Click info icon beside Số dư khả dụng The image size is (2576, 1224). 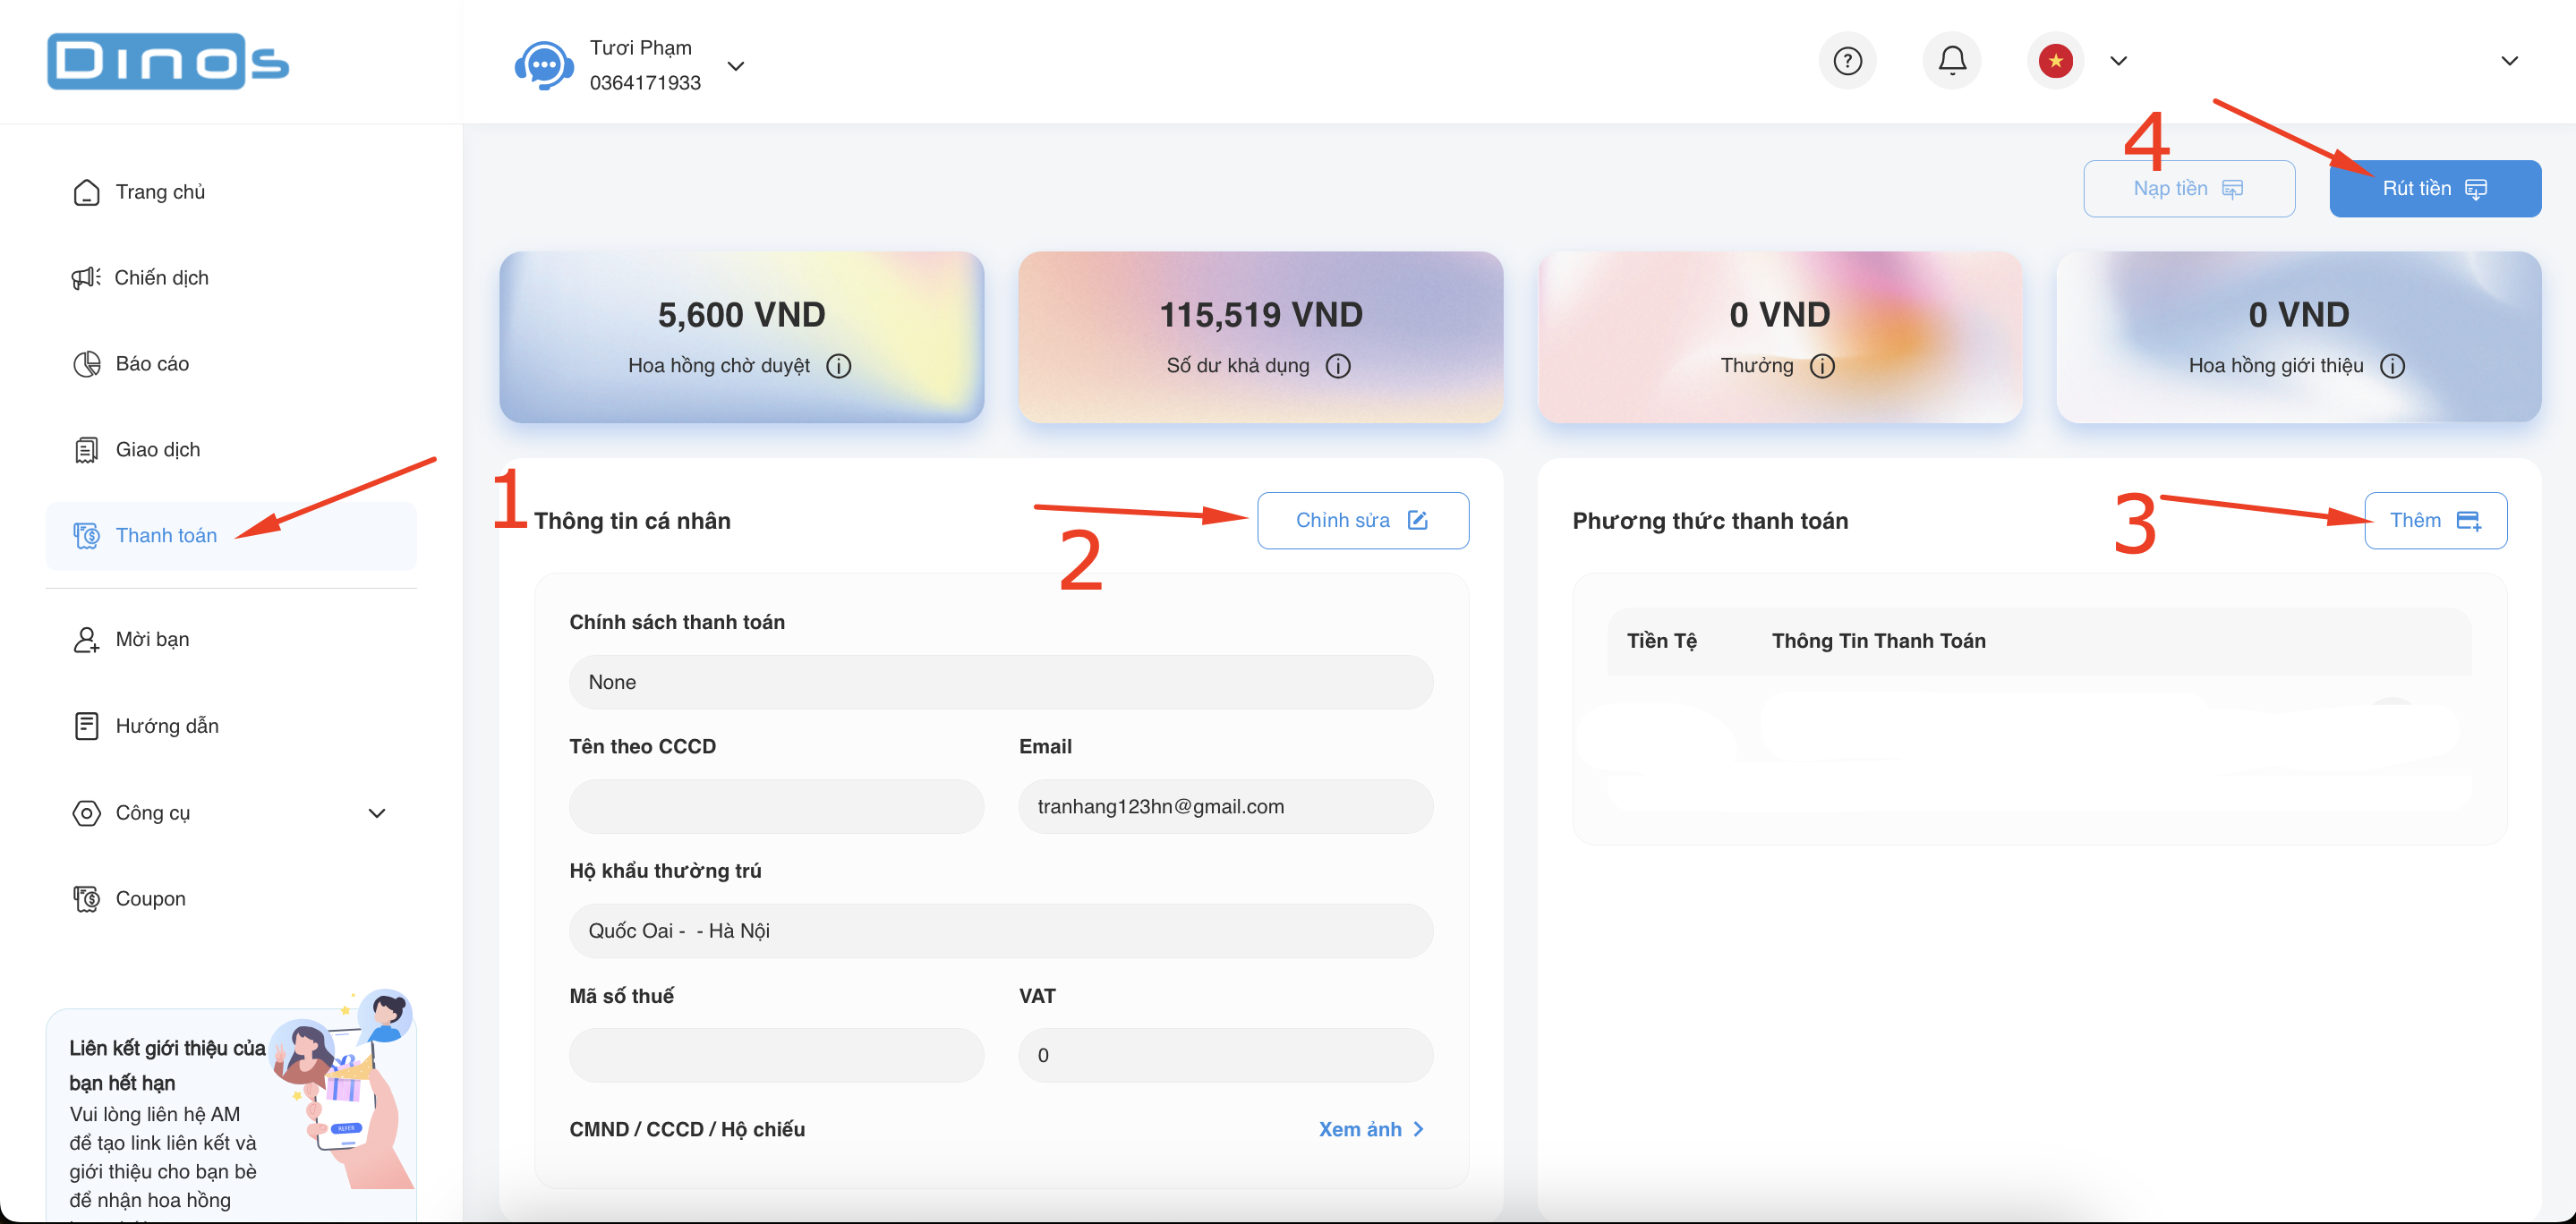[1337, 366]
